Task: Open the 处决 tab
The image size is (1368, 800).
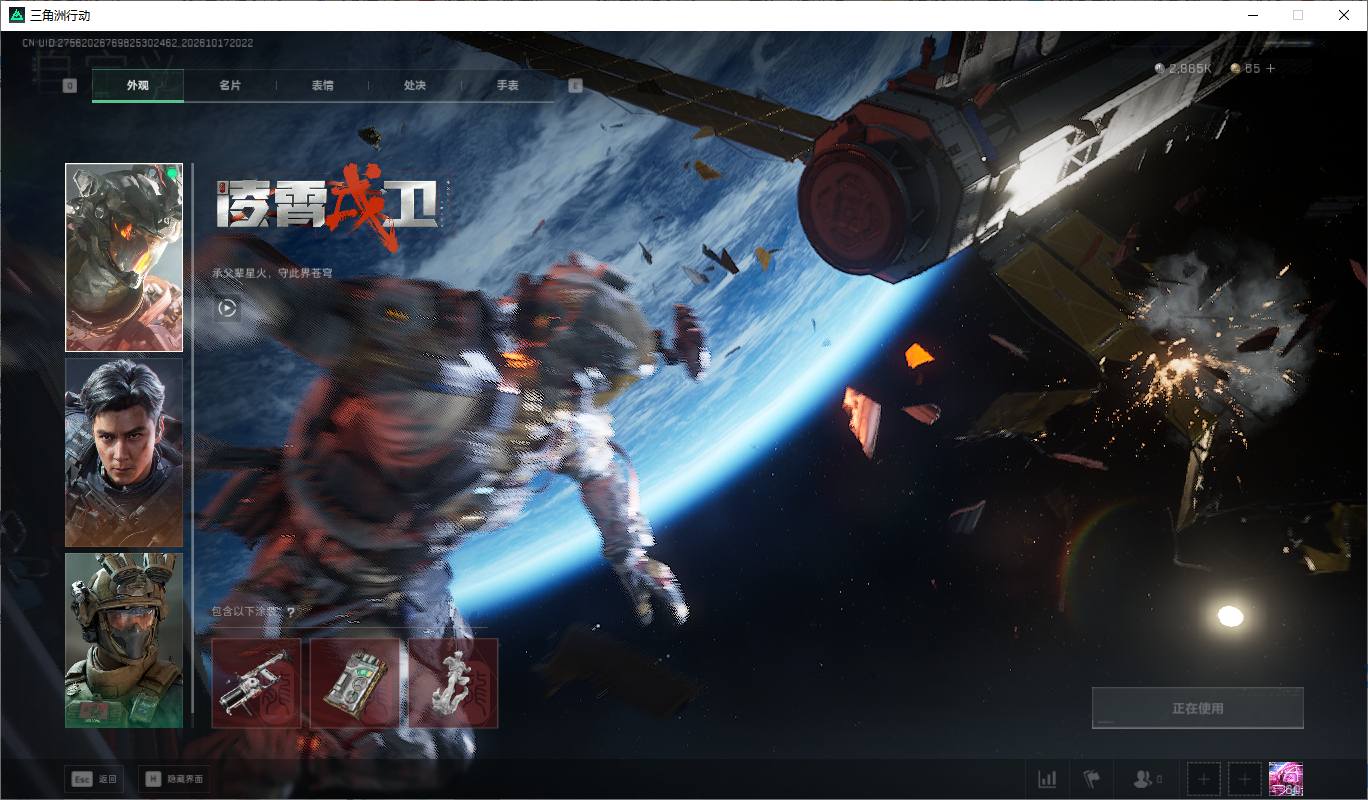Action: [x=415, y=86]
